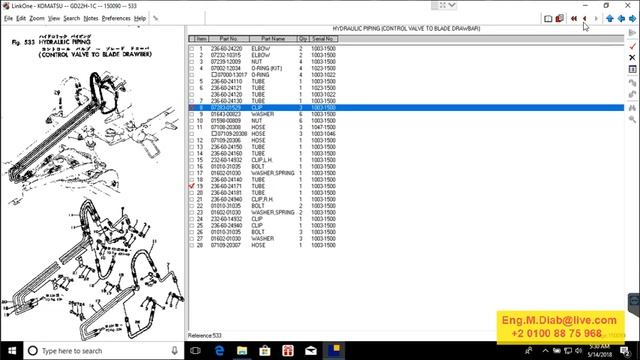The image size is (640, 360).
Task: Open the Search menu
Action: pos(72,18)
